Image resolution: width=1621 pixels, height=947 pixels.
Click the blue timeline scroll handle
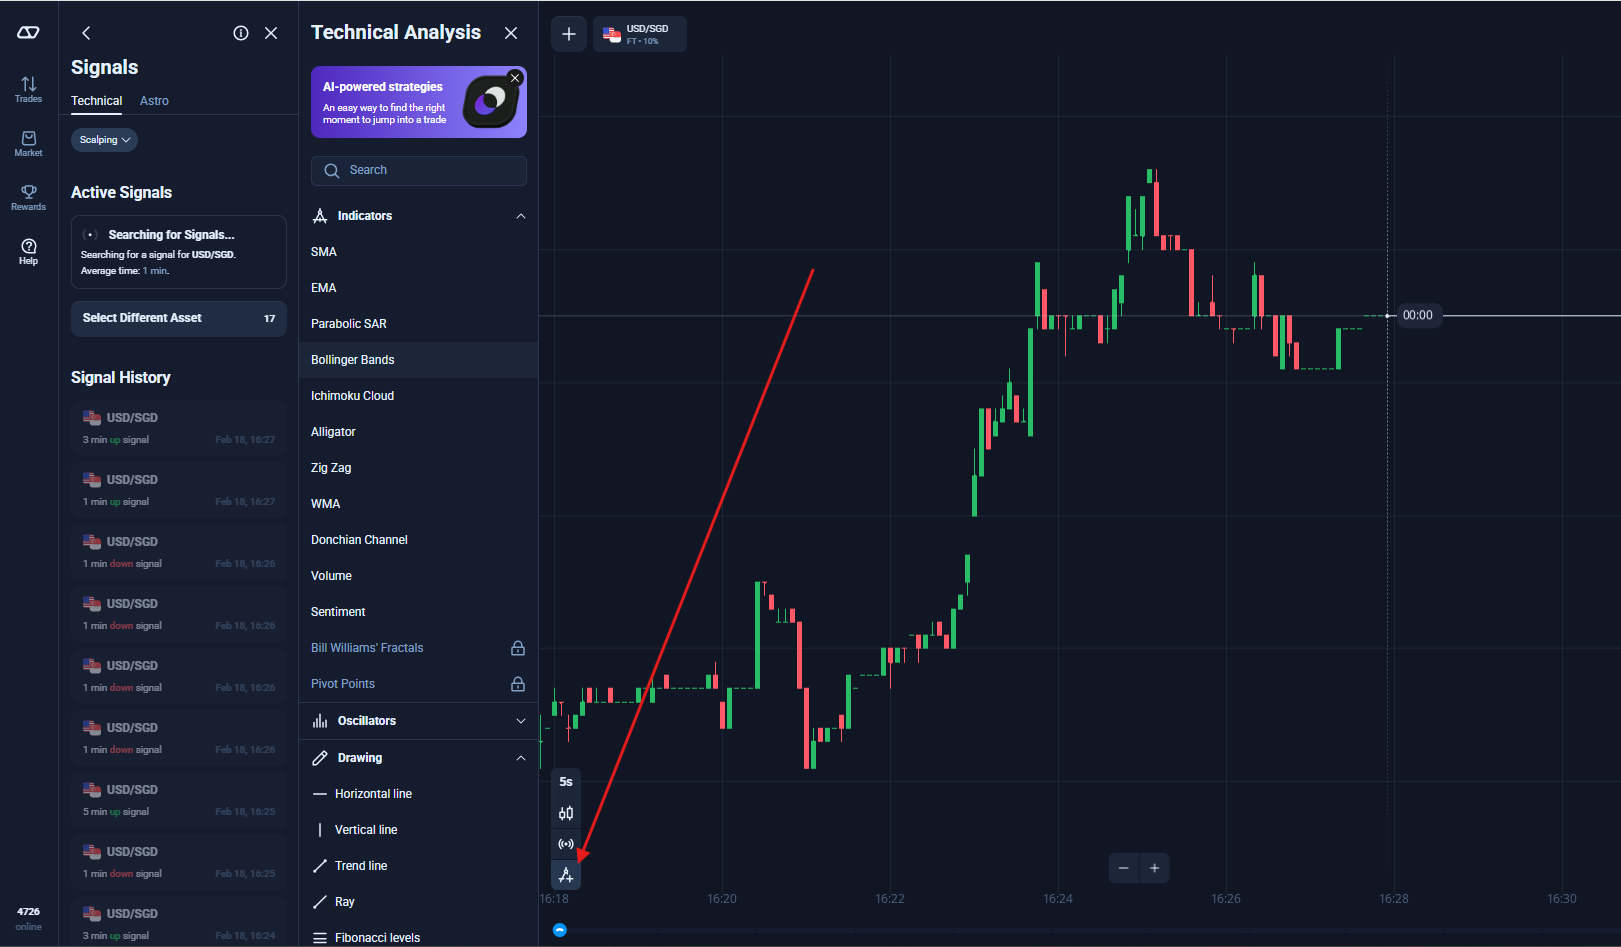coord(560,930)
